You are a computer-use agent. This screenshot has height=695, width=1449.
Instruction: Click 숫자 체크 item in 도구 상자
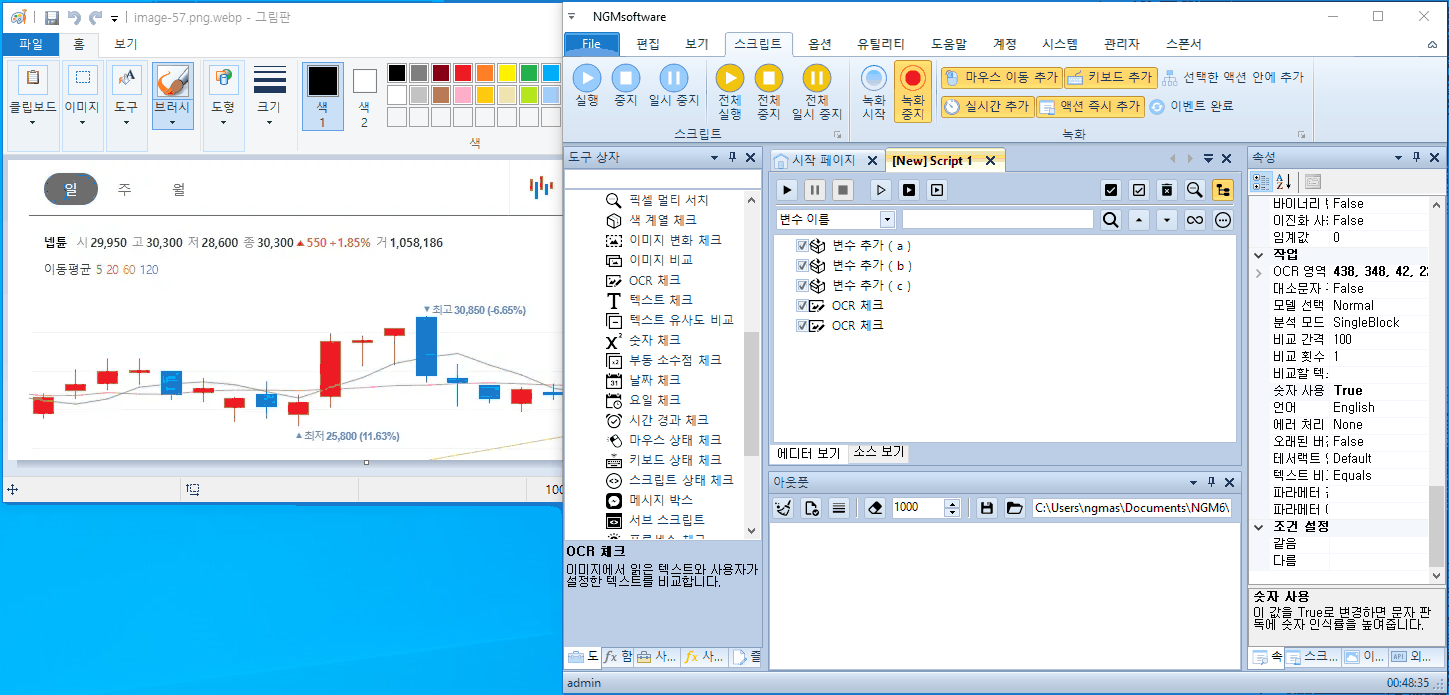[655, 340]
